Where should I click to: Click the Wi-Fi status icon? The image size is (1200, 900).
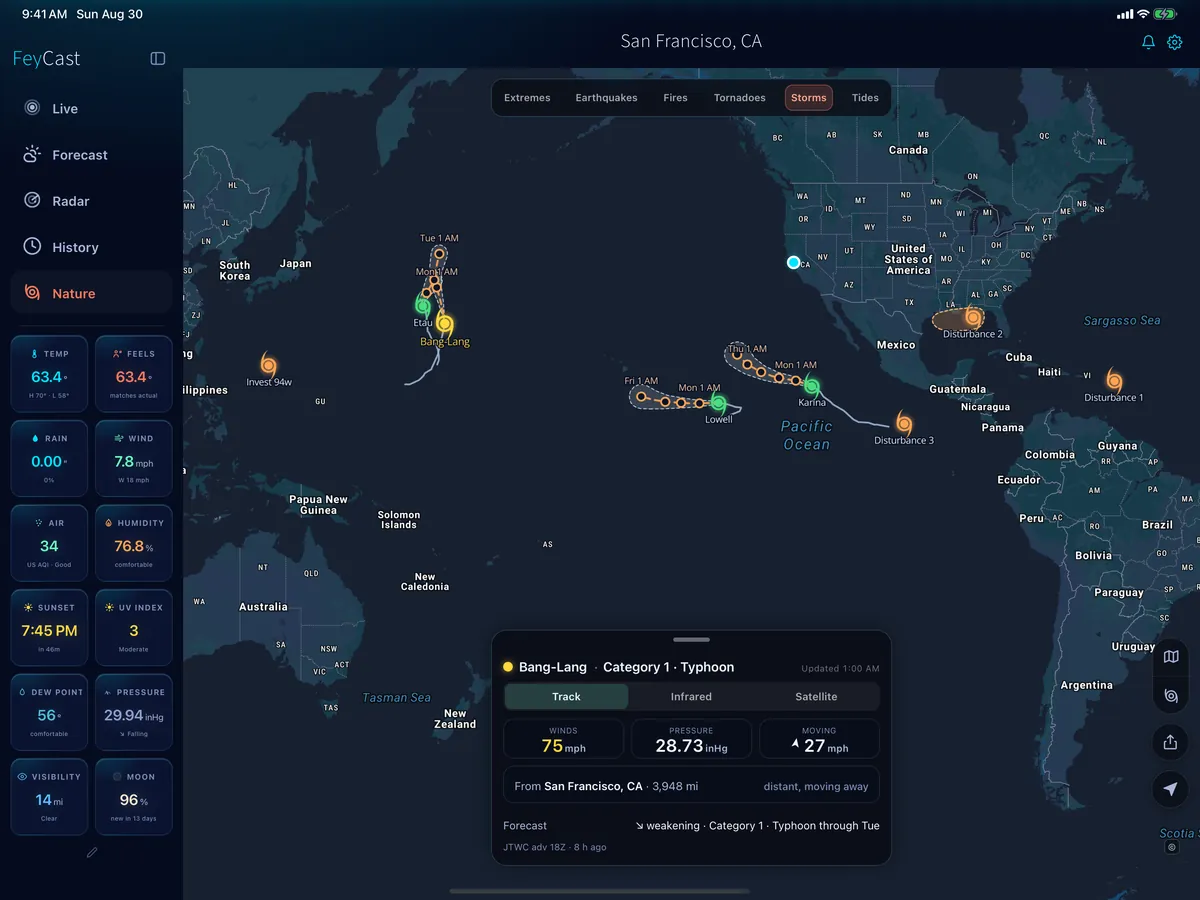(x=1142, y=14)
